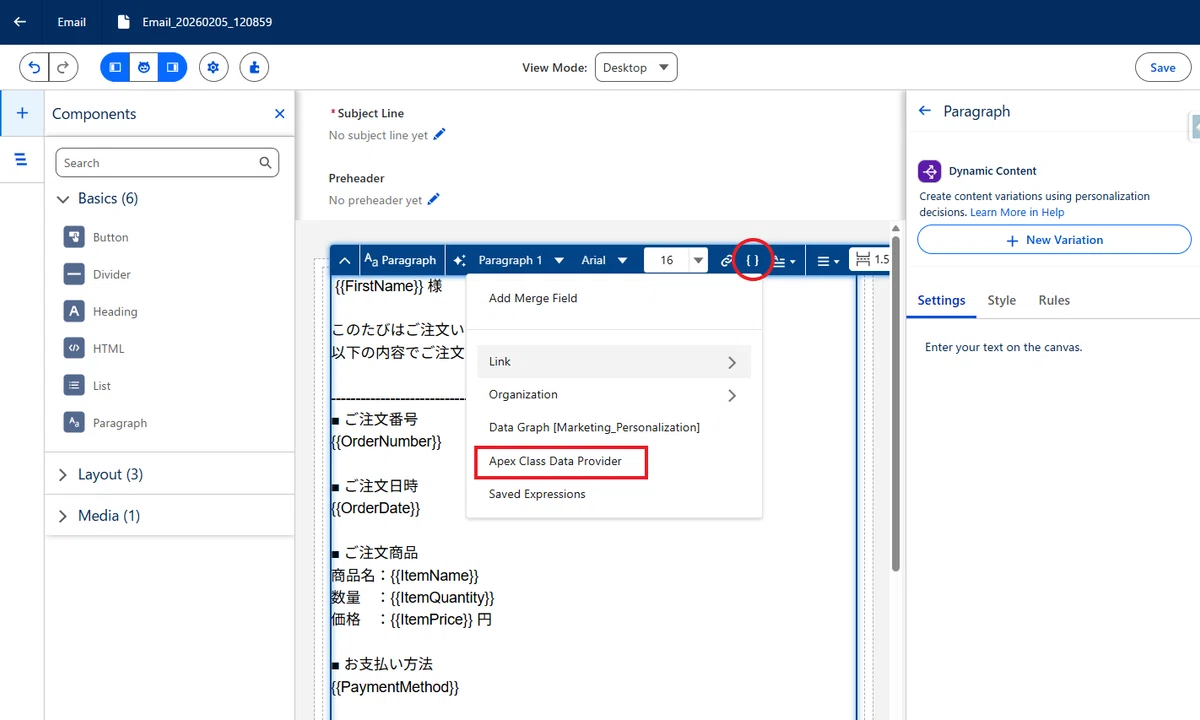The image size is (1200, 720).
Task: Expand the Media (1) section
Action: click(98, 516)
